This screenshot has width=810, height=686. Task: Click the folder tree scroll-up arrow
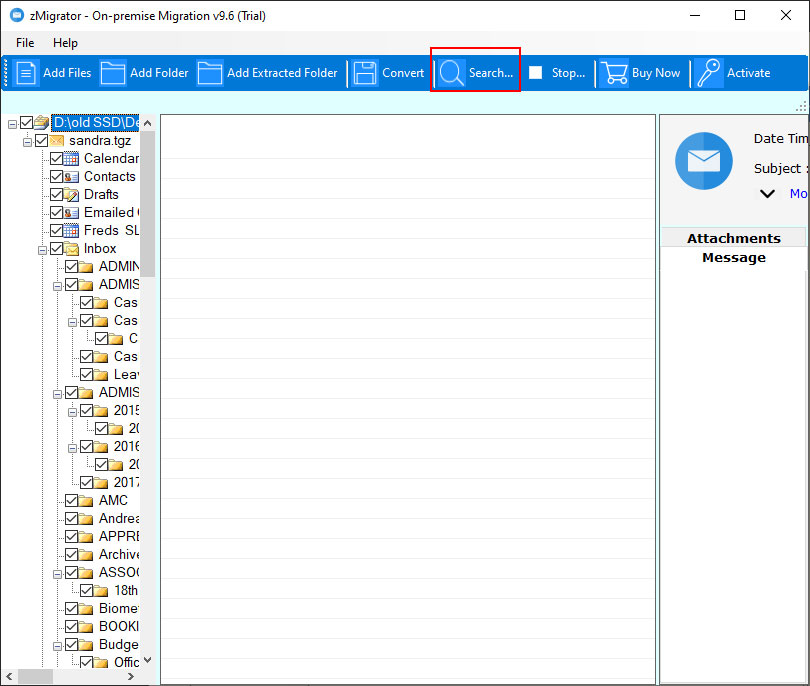(148, 123)
